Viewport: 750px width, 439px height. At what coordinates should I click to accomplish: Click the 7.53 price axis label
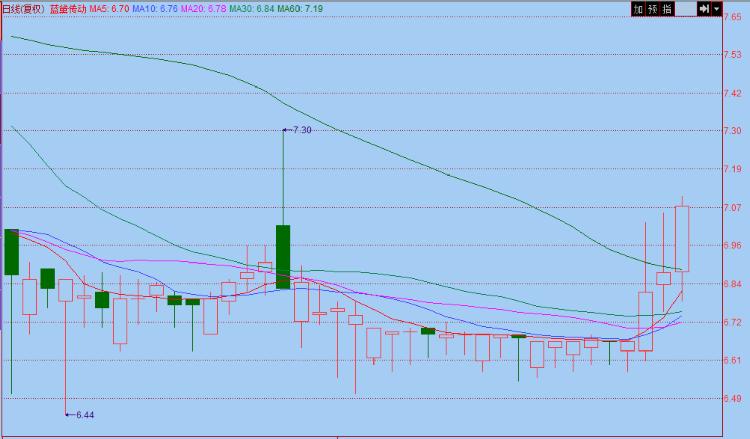(733, 55)
